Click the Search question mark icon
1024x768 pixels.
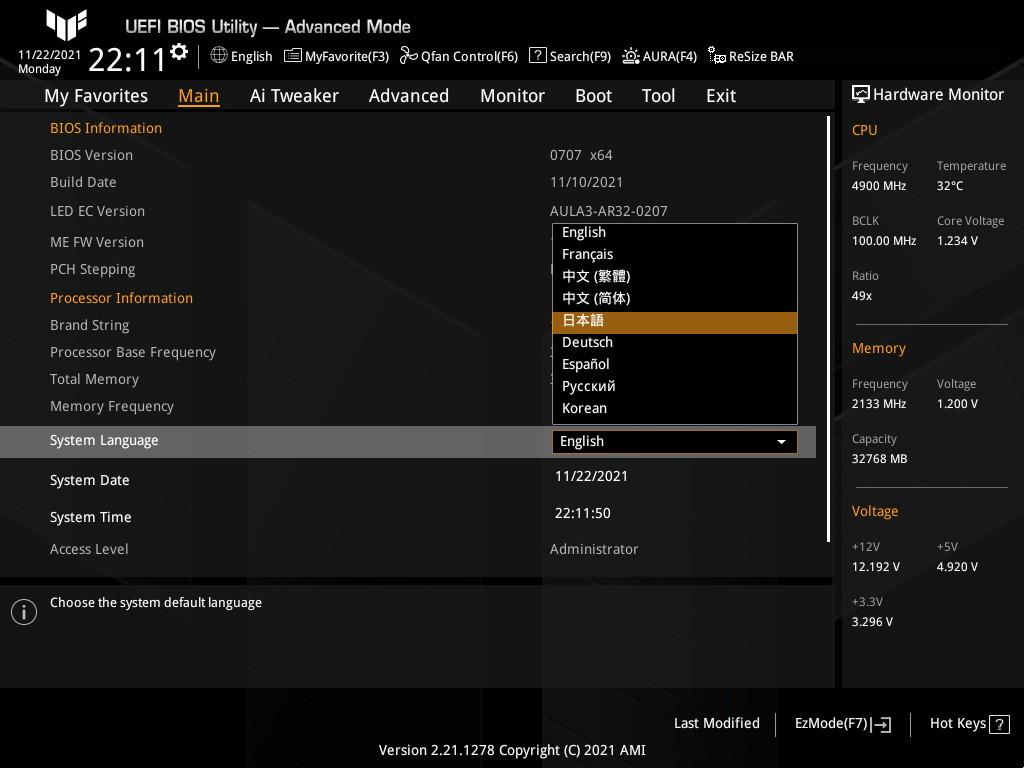click(x=537, y=56)
